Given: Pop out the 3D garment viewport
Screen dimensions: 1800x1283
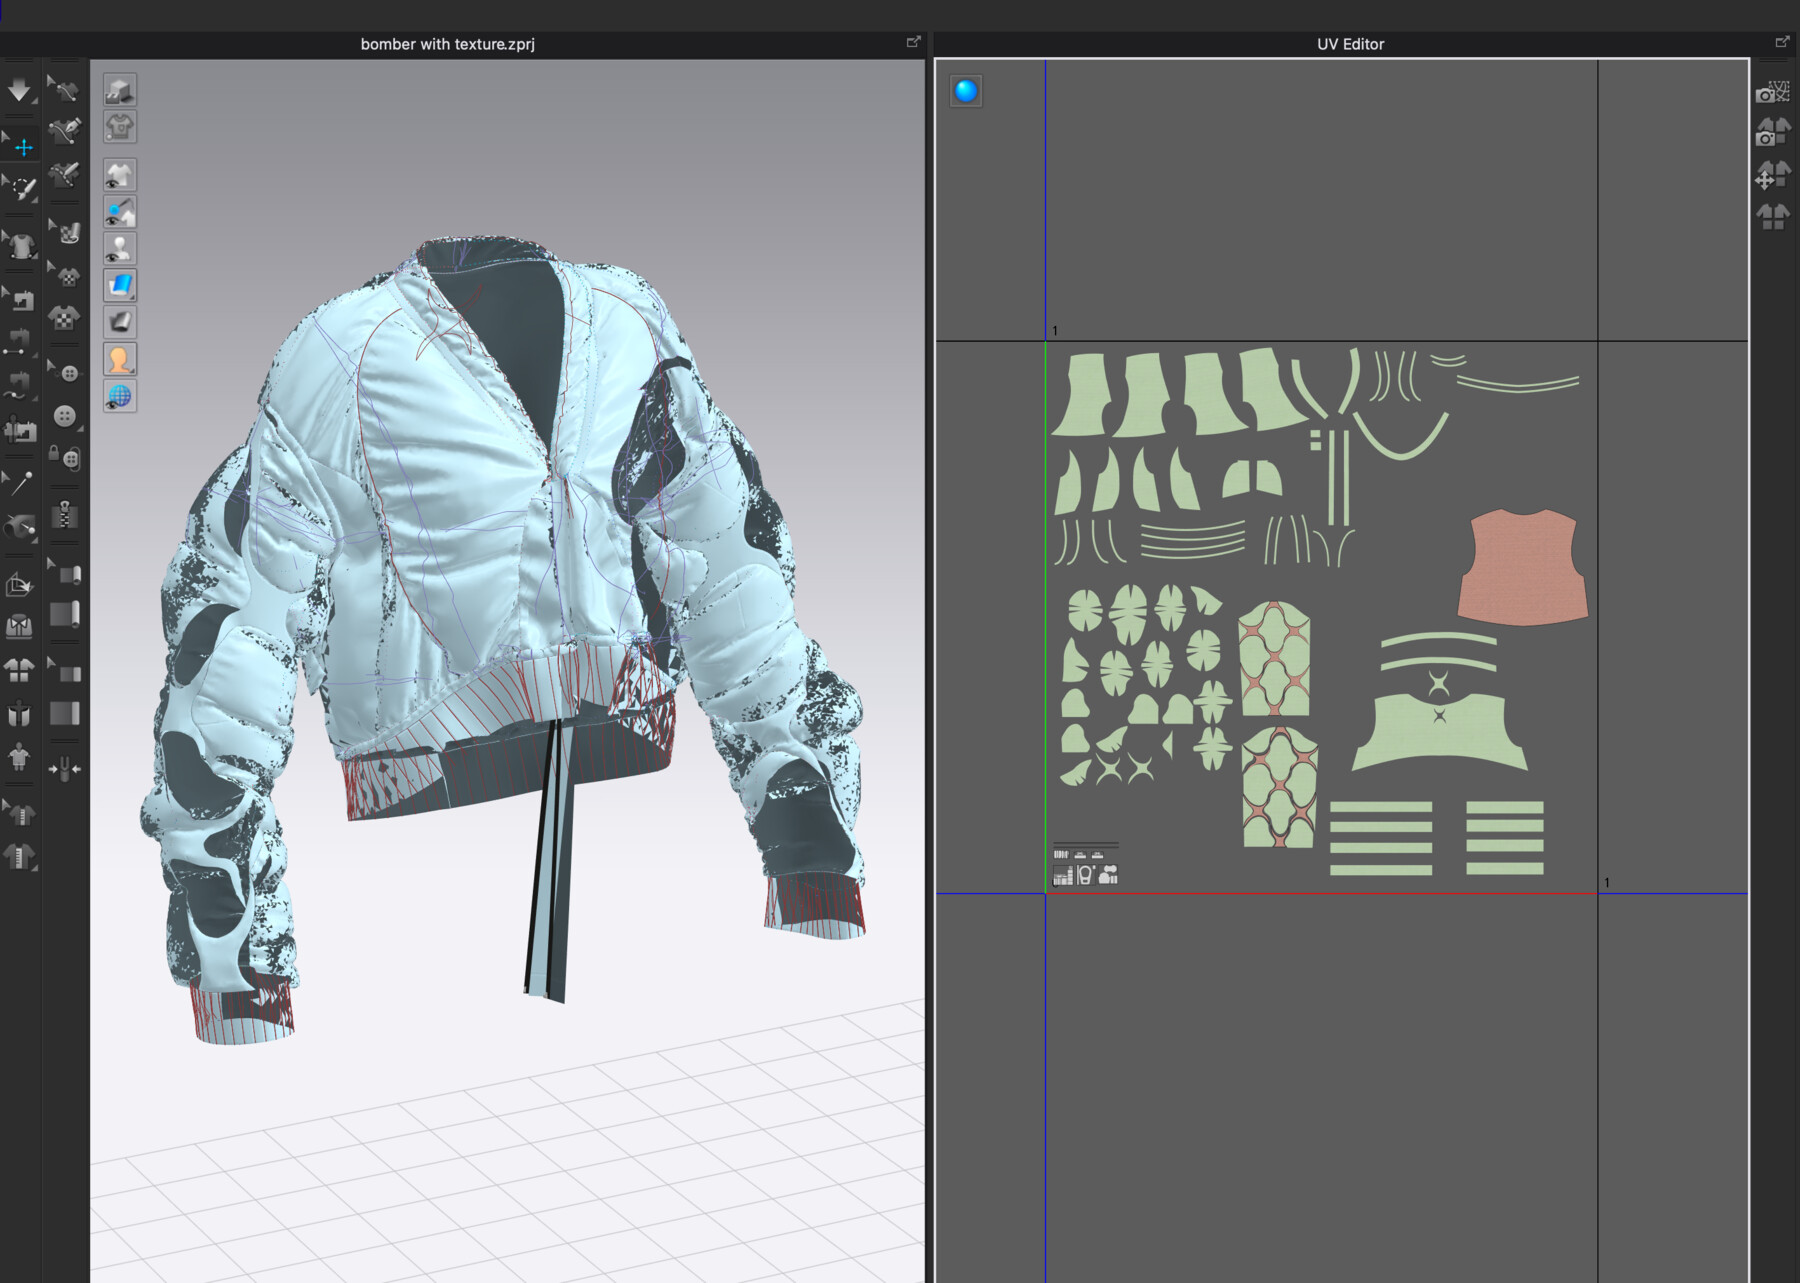Looking at the screenshot, I should [912, 42].
